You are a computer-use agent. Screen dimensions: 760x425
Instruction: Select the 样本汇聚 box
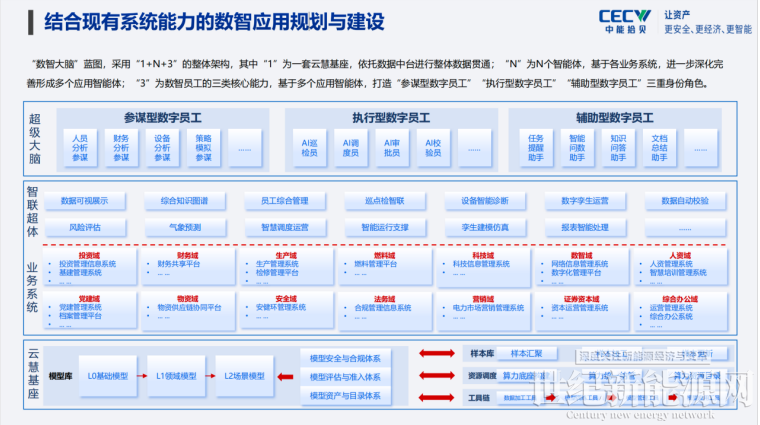point(527,354)
